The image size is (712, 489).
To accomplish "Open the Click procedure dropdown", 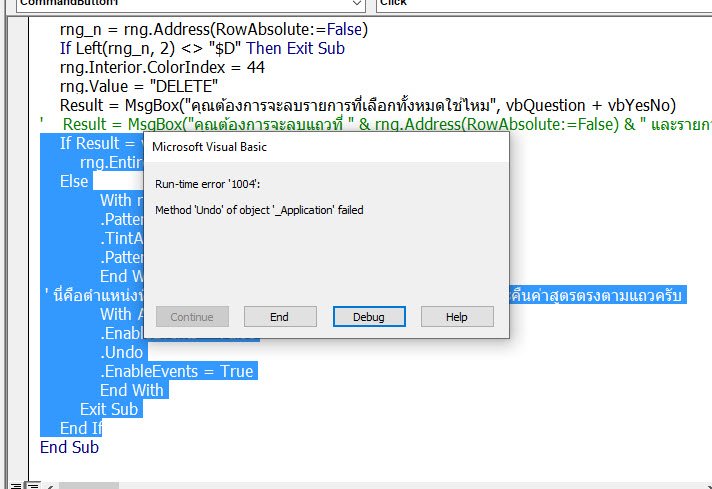I will pos(540,4).
